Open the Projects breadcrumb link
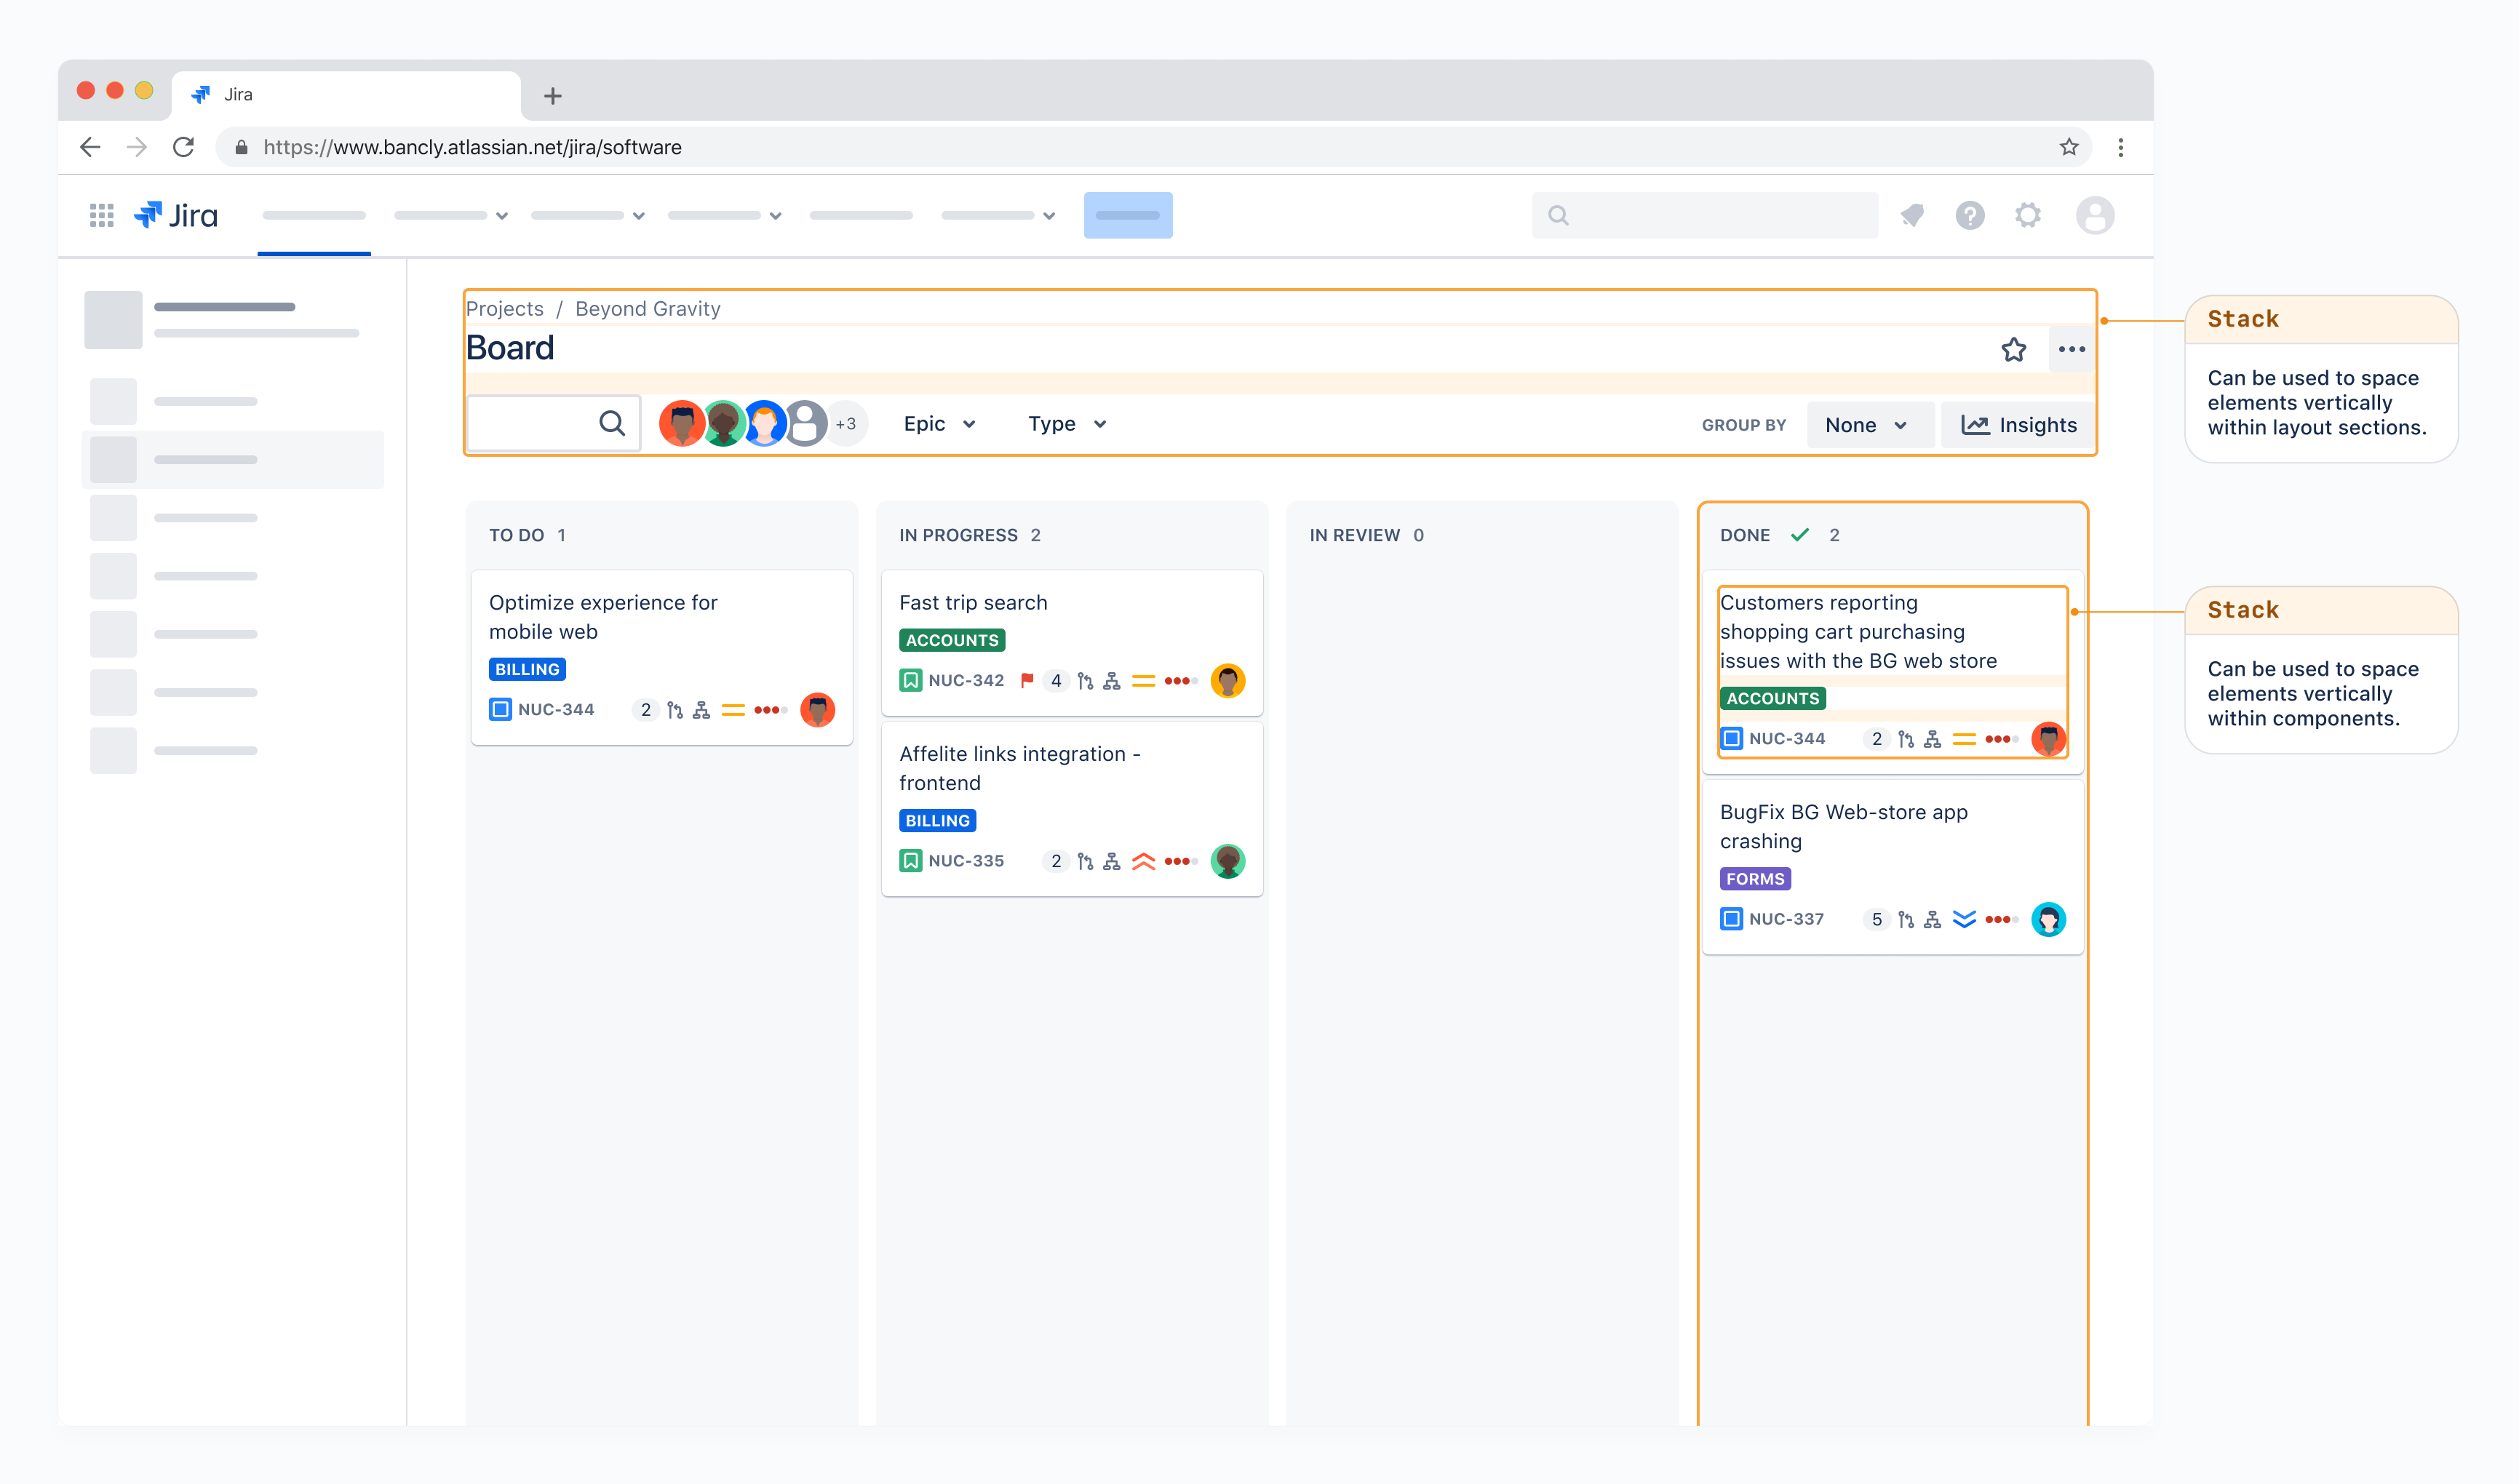The image size is (2519, 1484). tap(505, 309)
